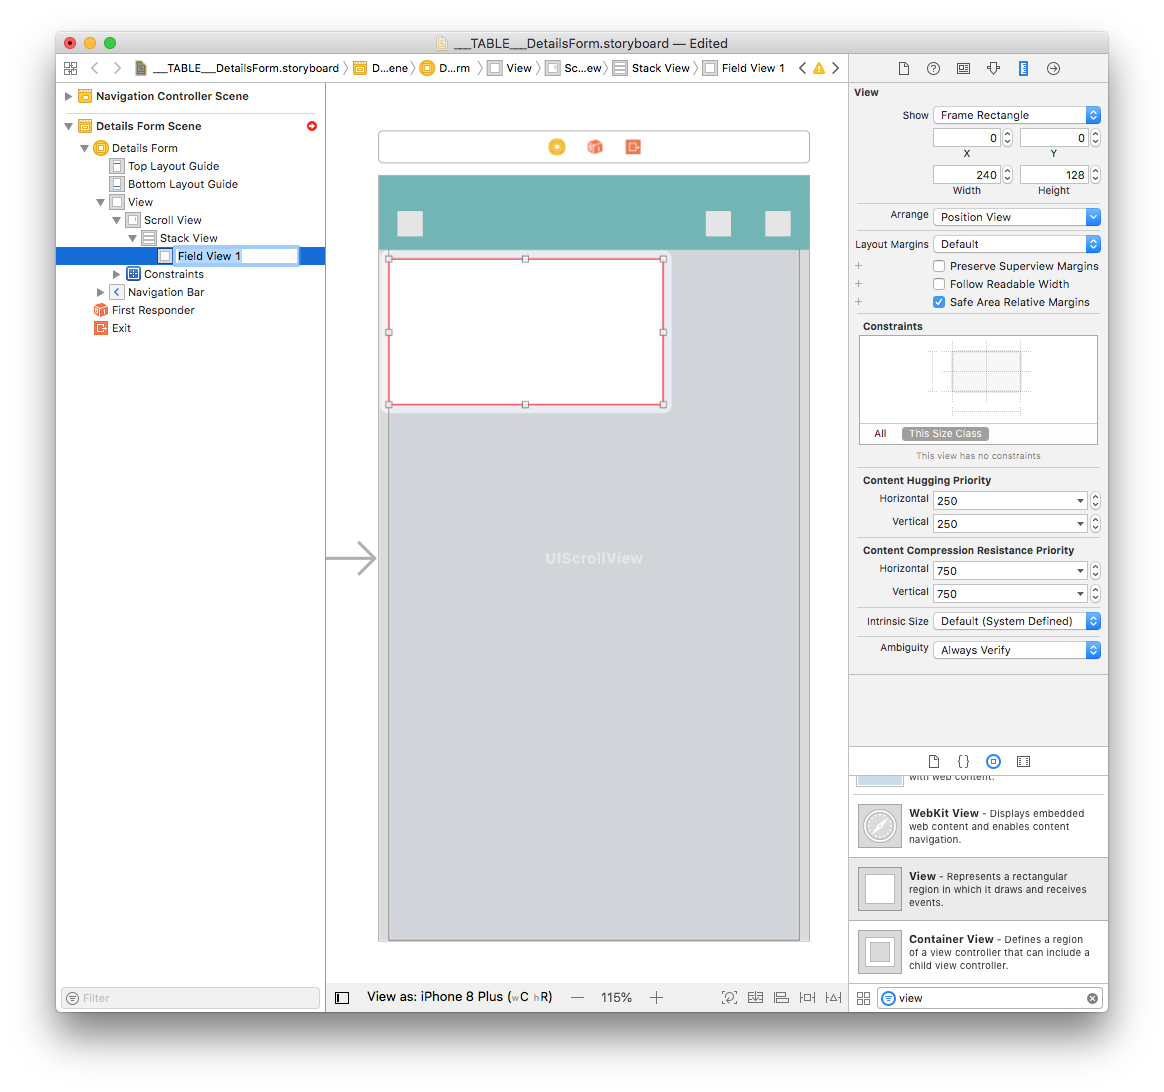The image size is (1164, 1092).
Task: Select WebKit View in Object library
Action: tap(978, 826)
